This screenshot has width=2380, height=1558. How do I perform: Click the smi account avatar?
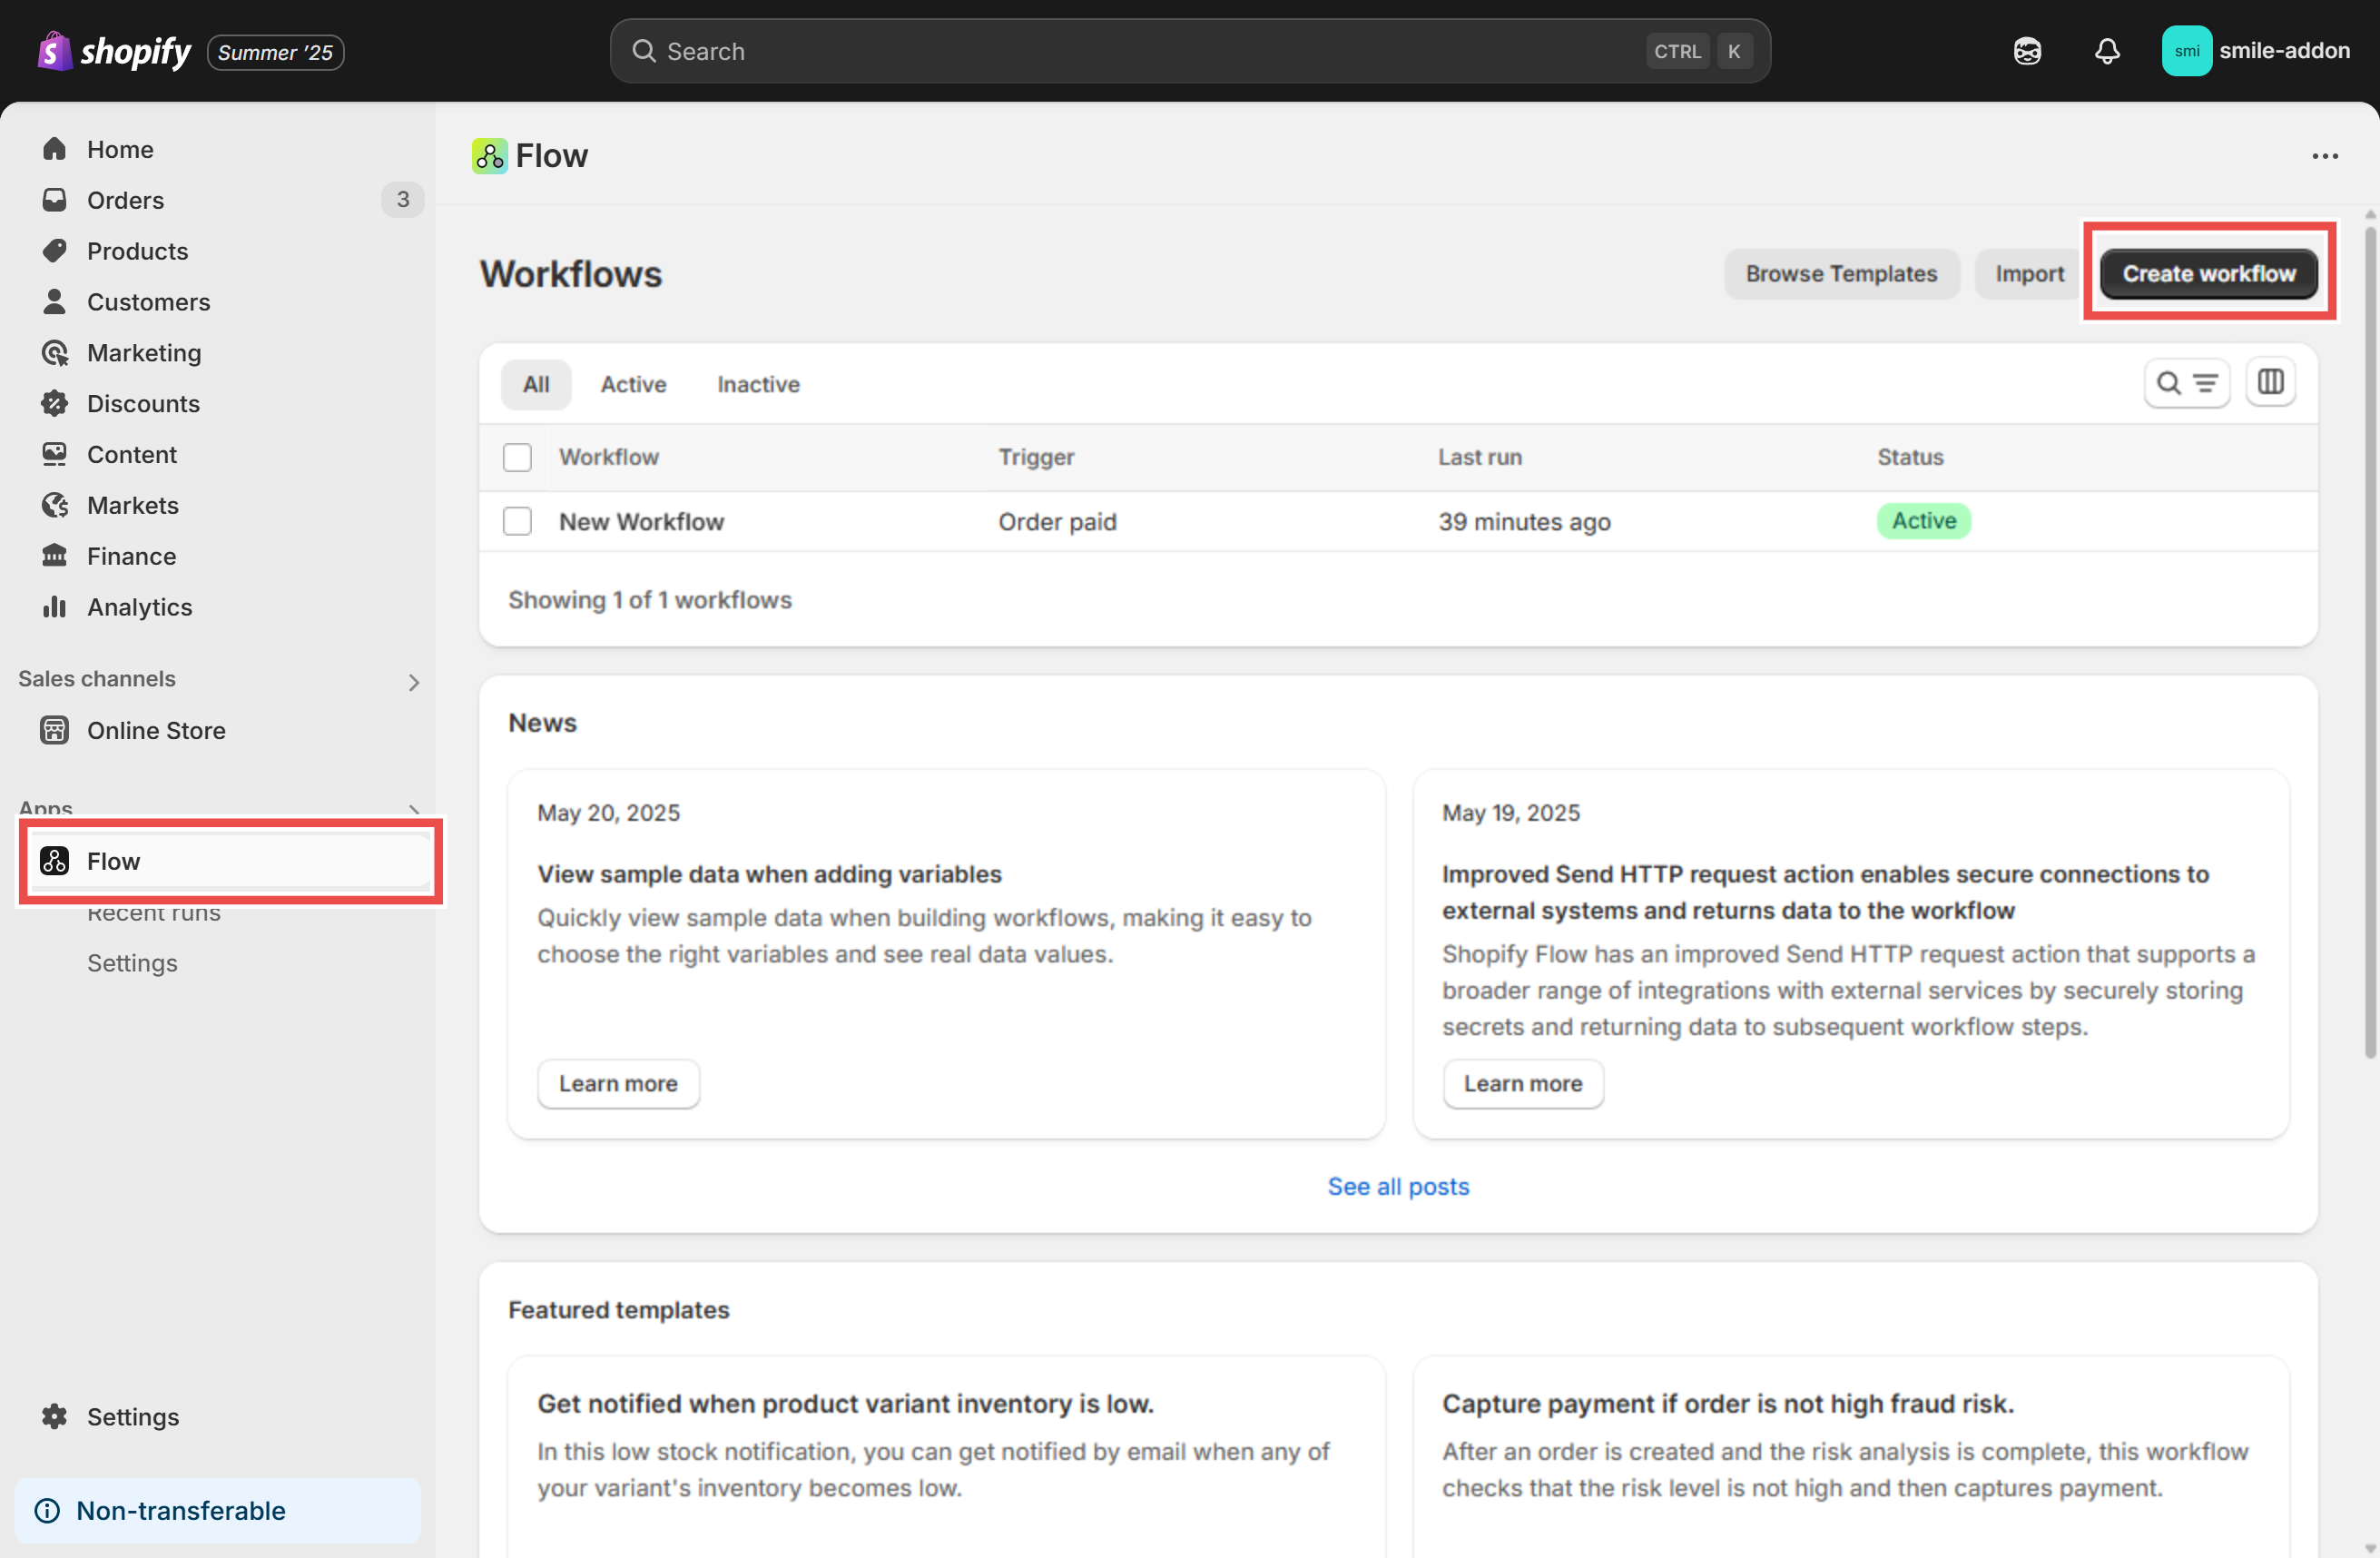pos(2186,51)
